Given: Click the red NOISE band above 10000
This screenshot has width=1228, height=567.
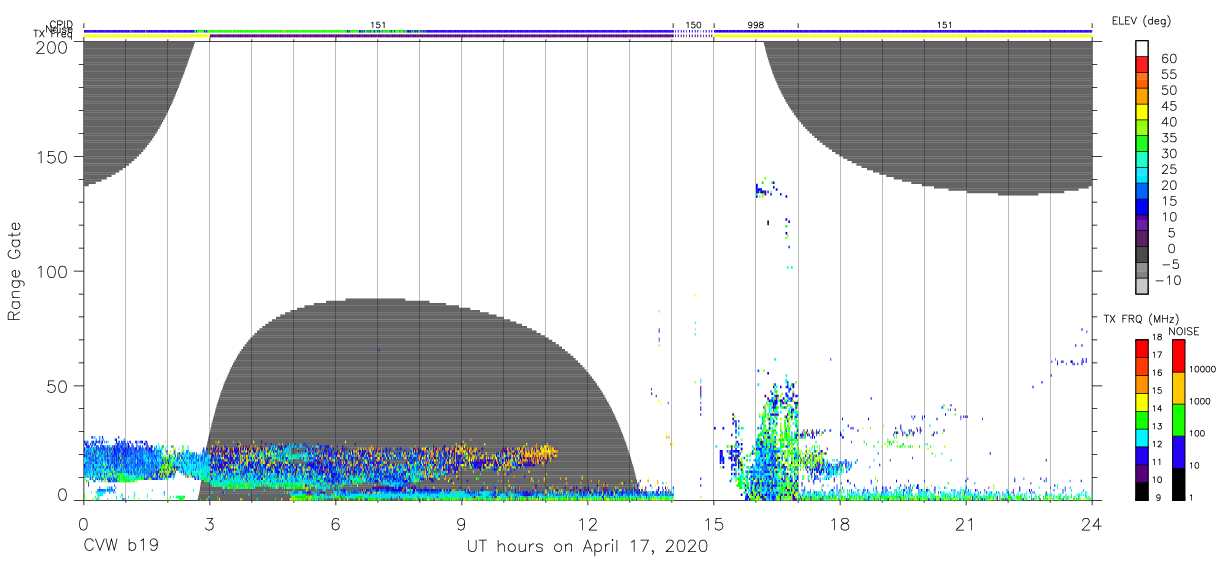Looking at the screenshot, I should pyautogui.click(x=1178, y=356).
